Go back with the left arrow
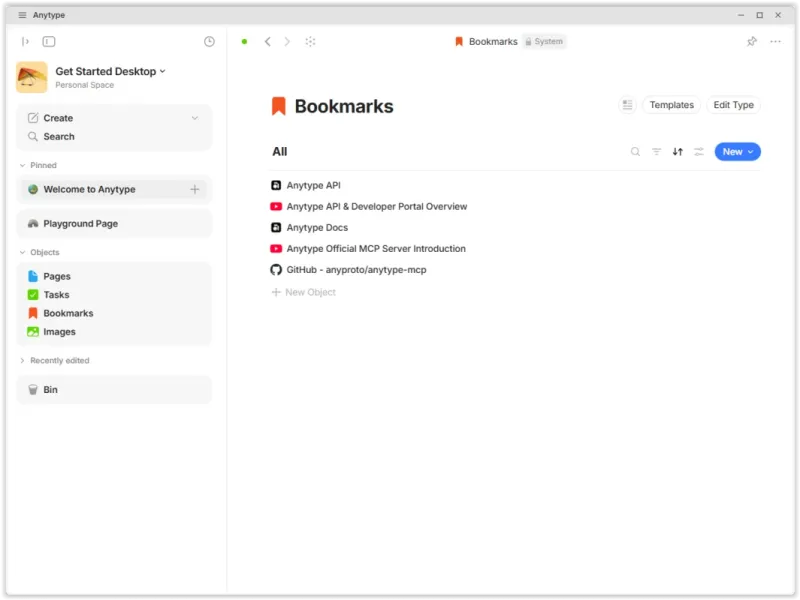 [x=267, y=41]
